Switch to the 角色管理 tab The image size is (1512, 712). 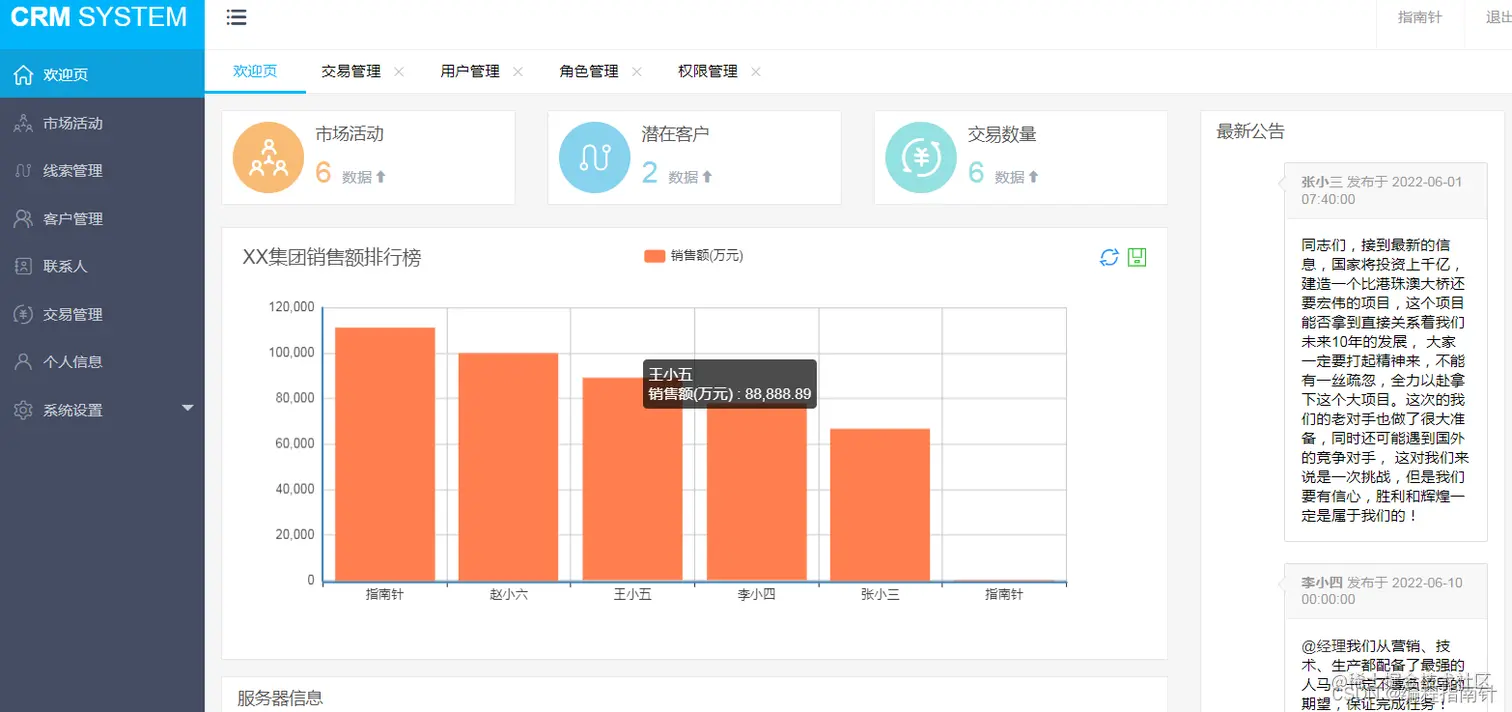589,72
